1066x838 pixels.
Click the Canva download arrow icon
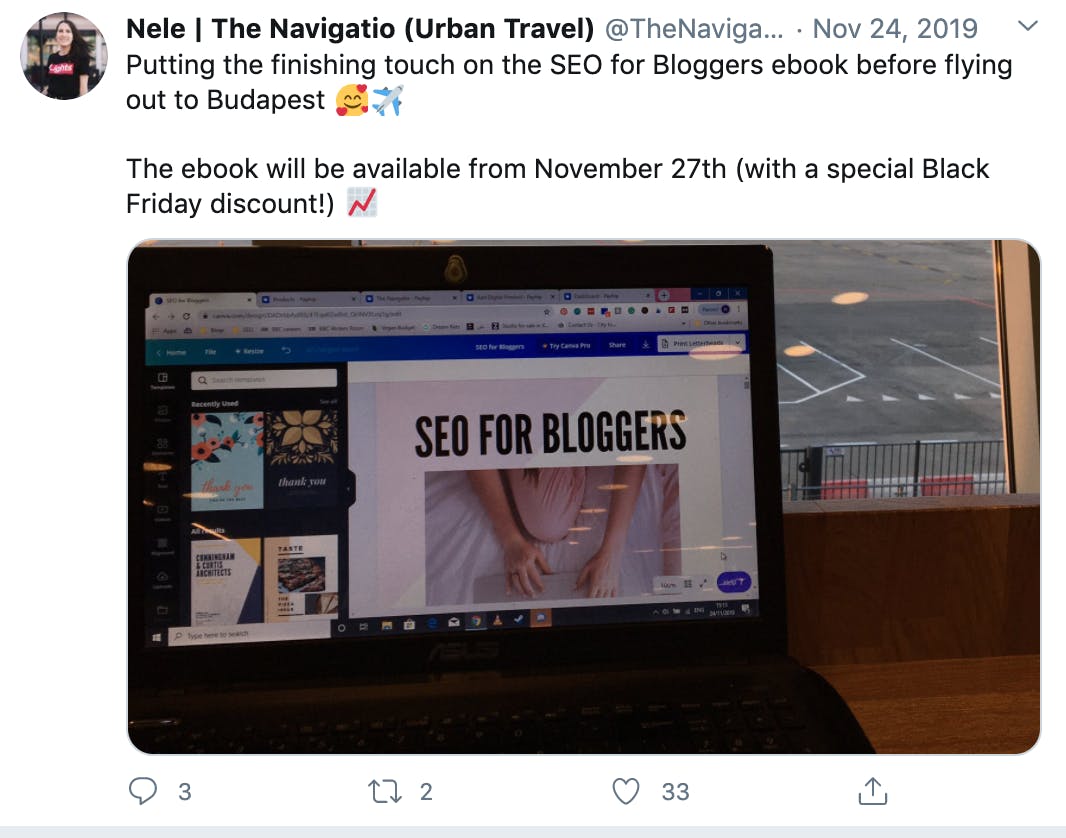[645, 345]
